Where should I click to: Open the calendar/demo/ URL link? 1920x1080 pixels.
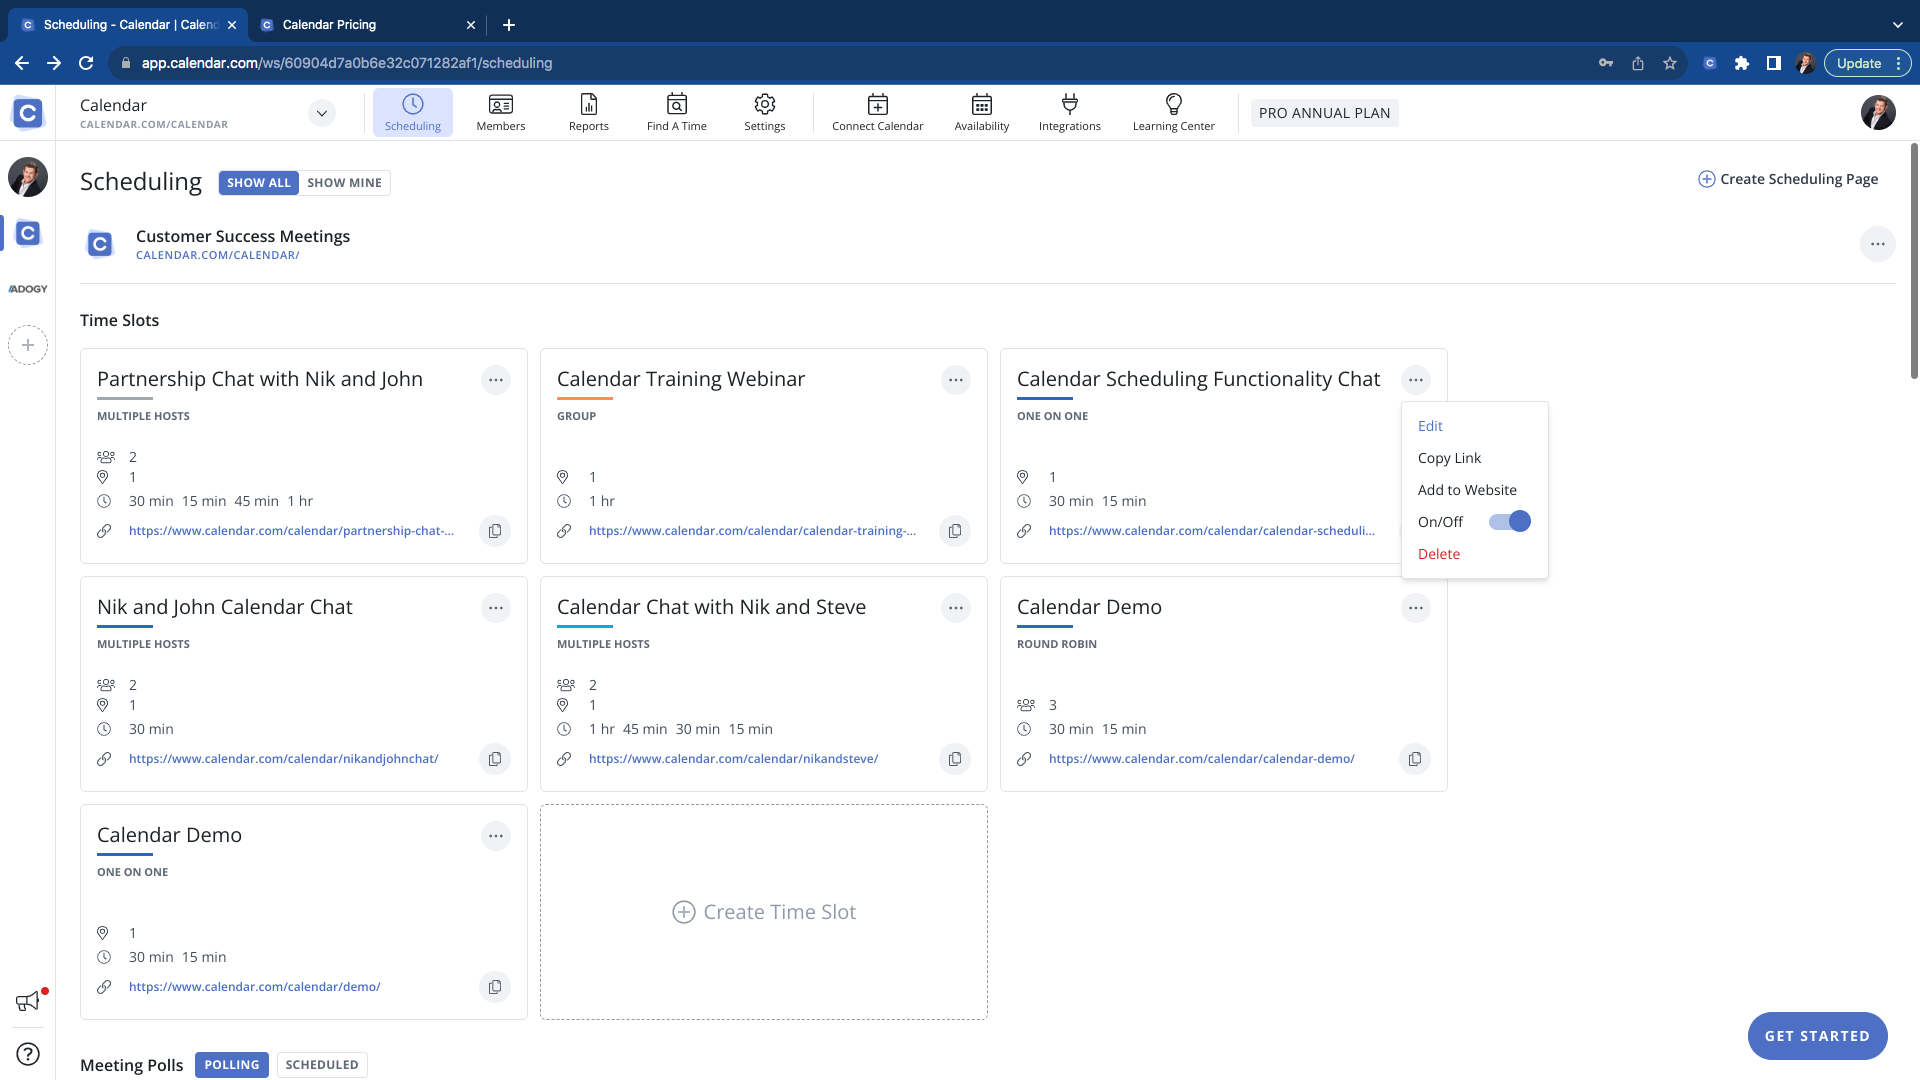point(254,987)
